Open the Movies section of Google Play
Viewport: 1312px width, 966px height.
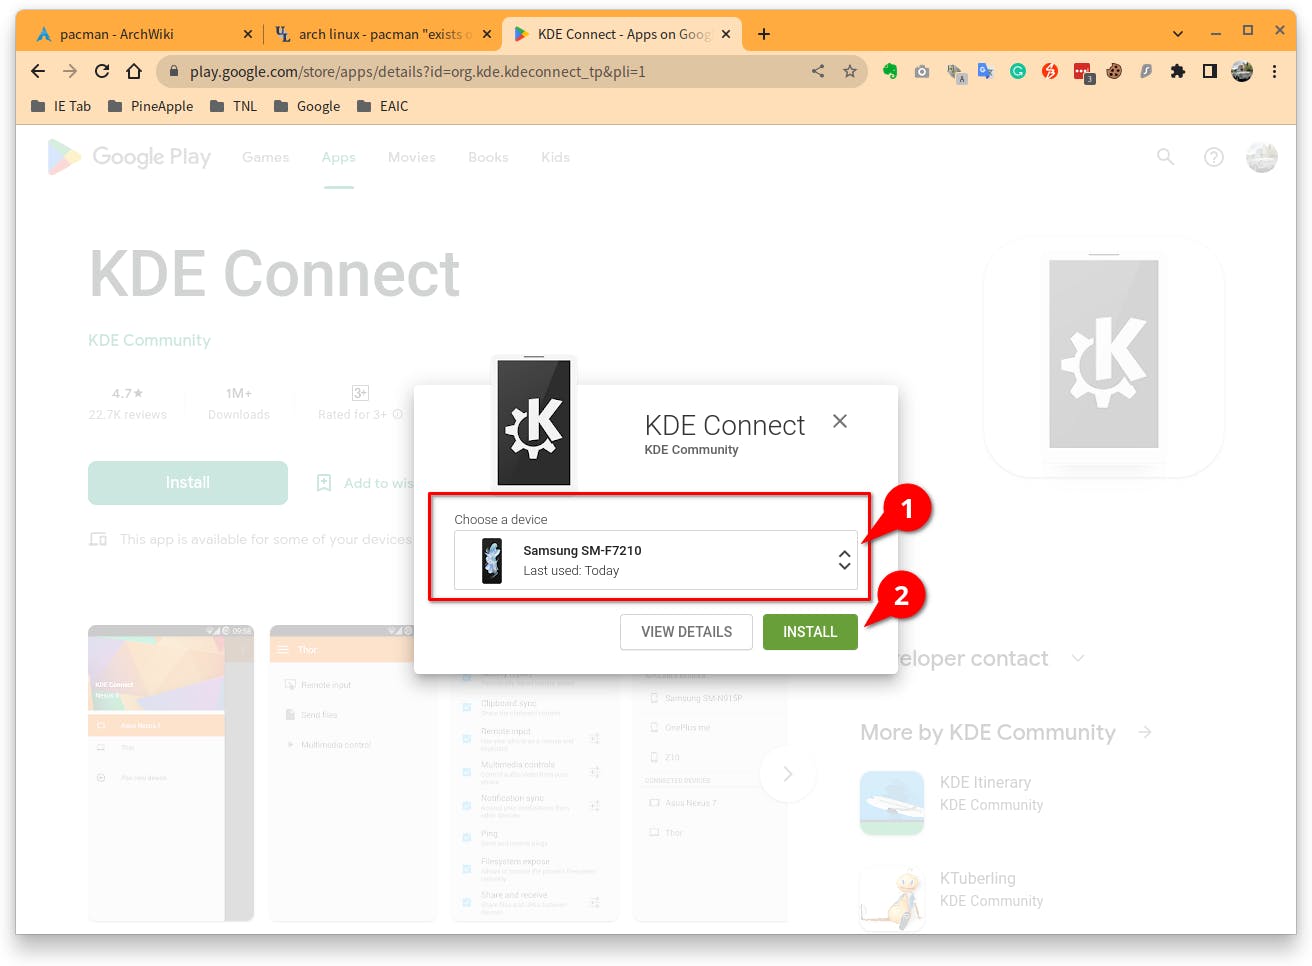coord(412,157)
